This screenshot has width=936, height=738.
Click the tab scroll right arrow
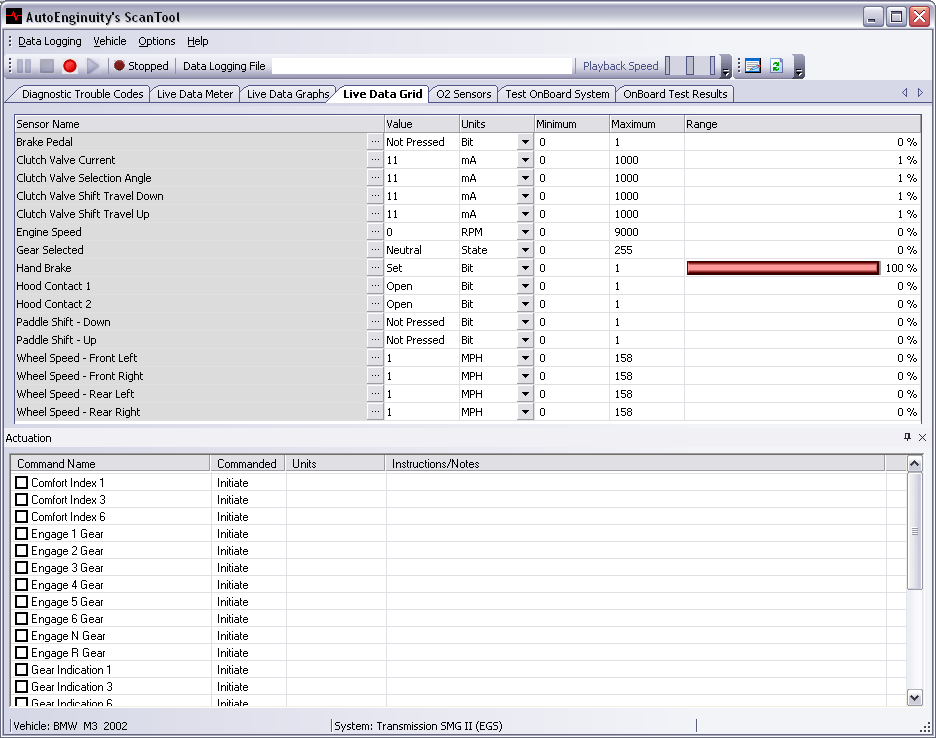[920, 93]
